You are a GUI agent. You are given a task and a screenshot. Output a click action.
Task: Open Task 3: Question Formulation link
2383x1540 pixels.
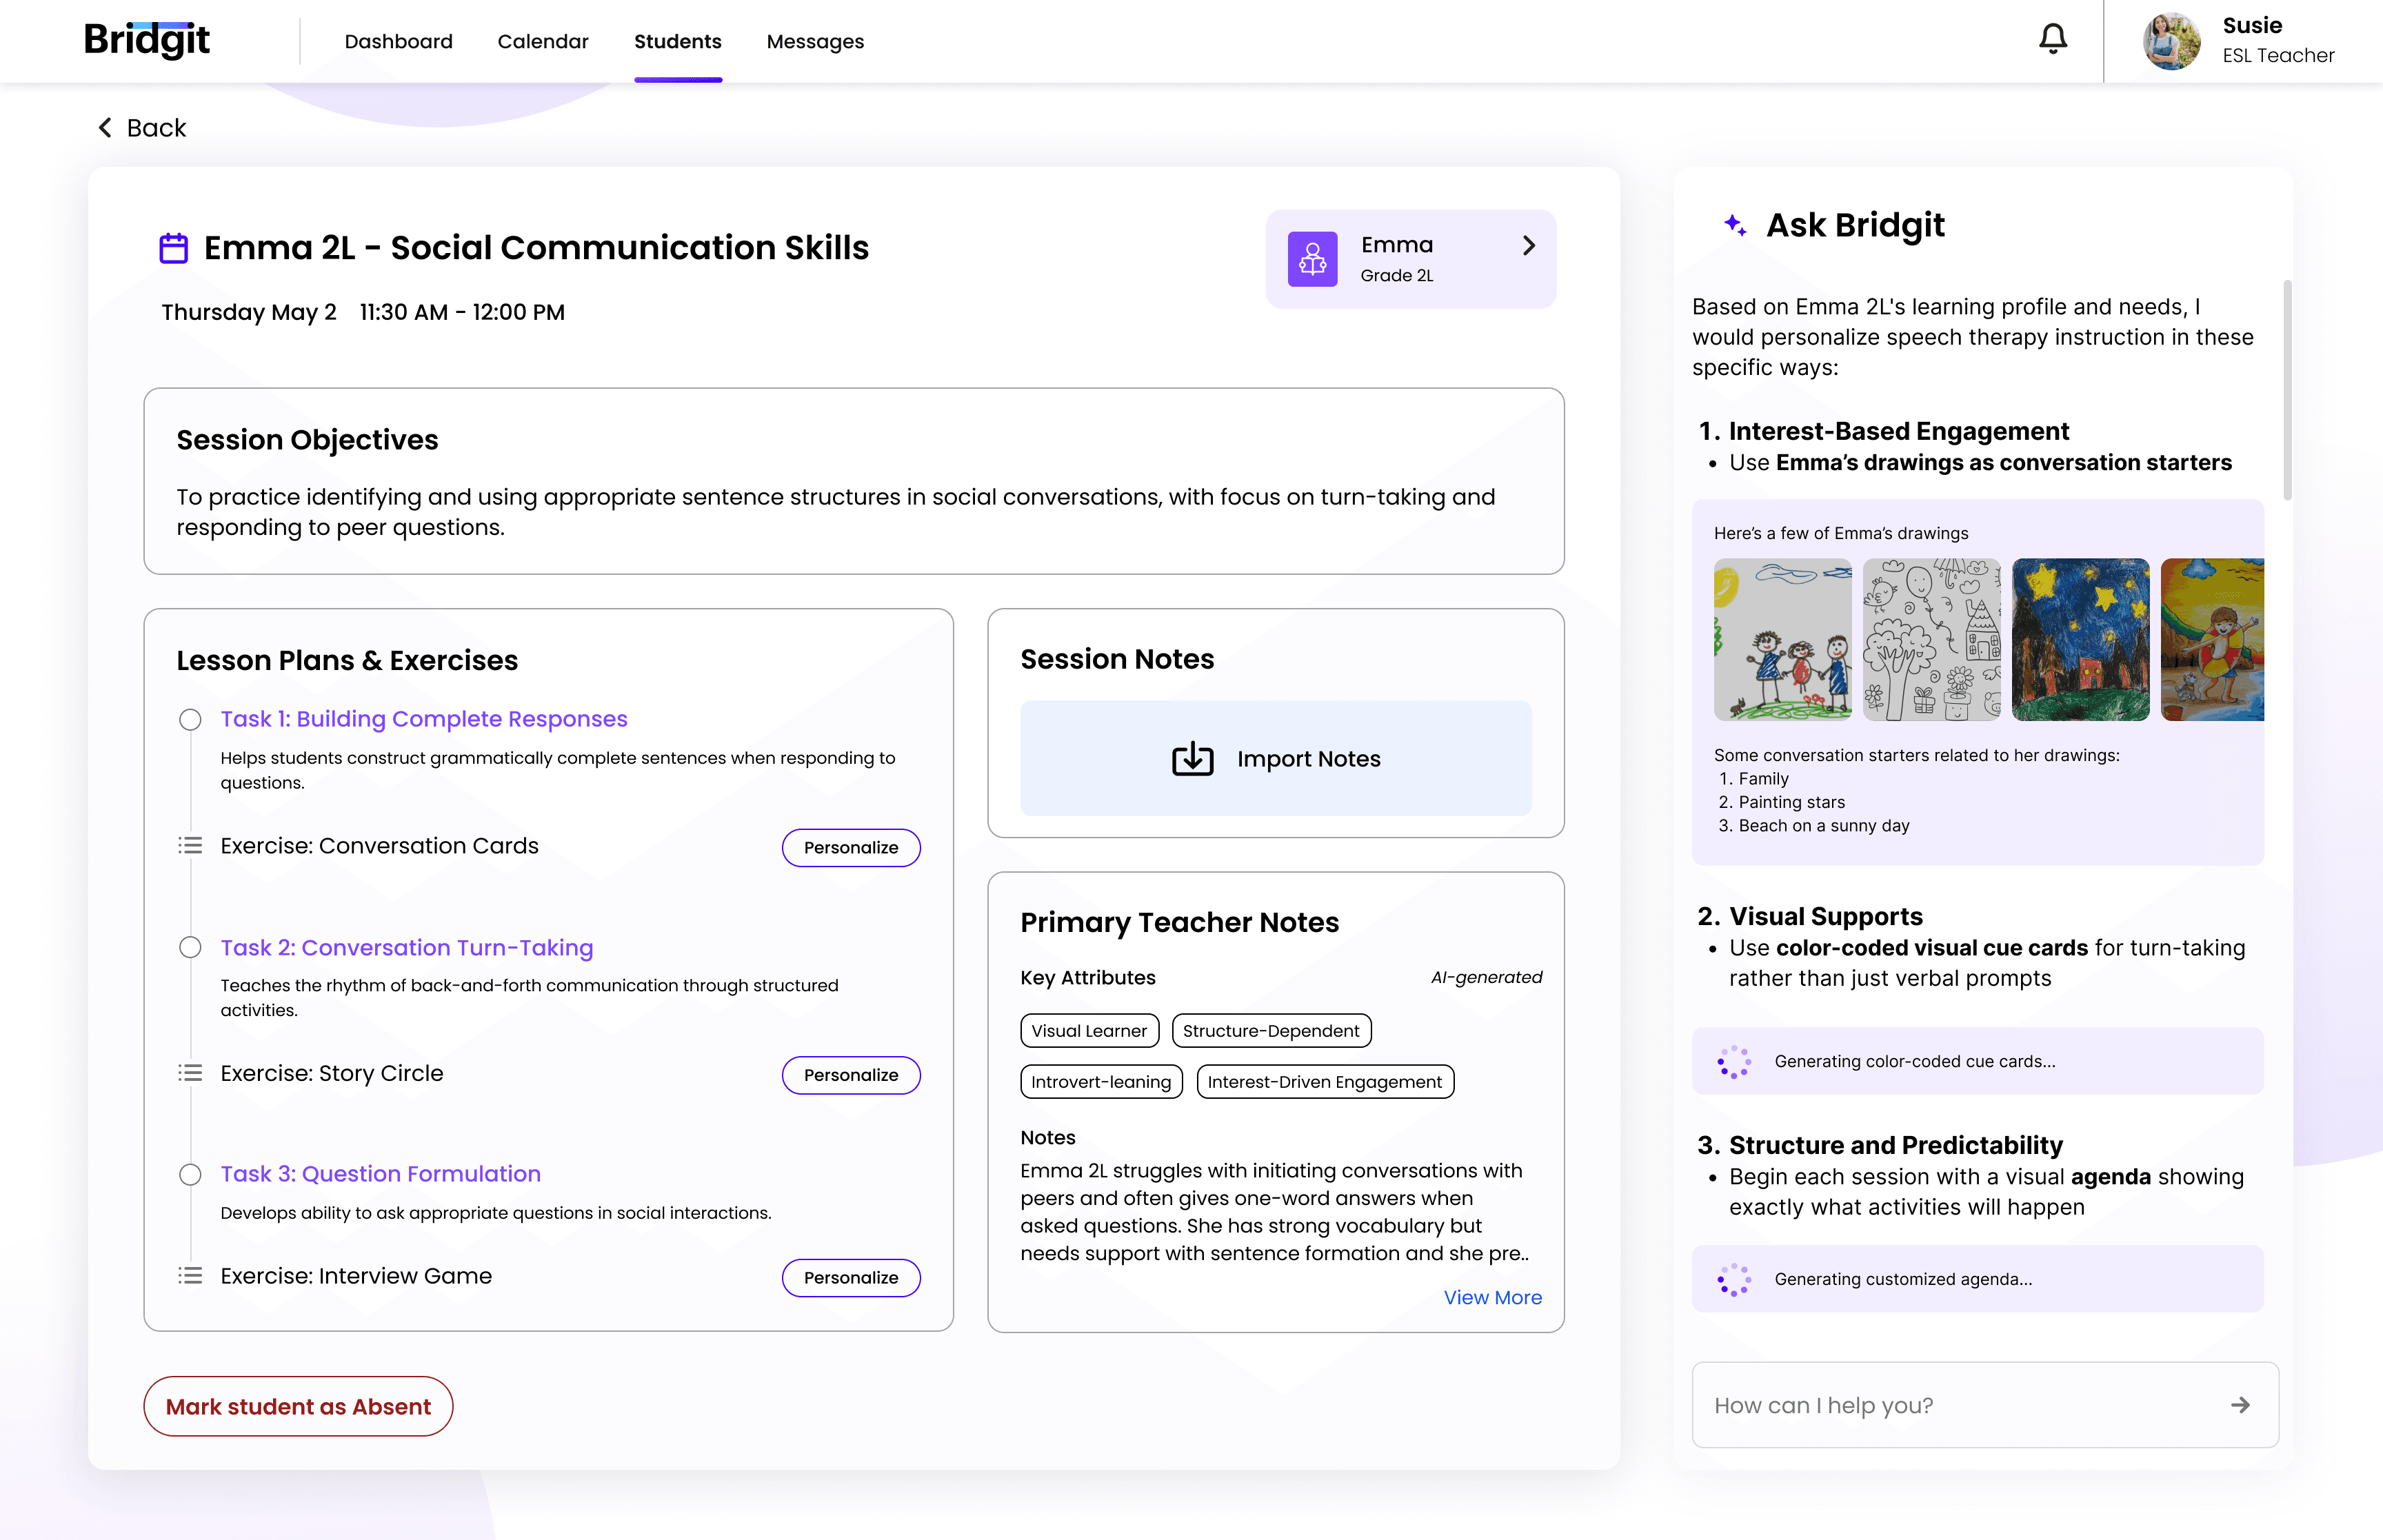tap(381, 1174)
